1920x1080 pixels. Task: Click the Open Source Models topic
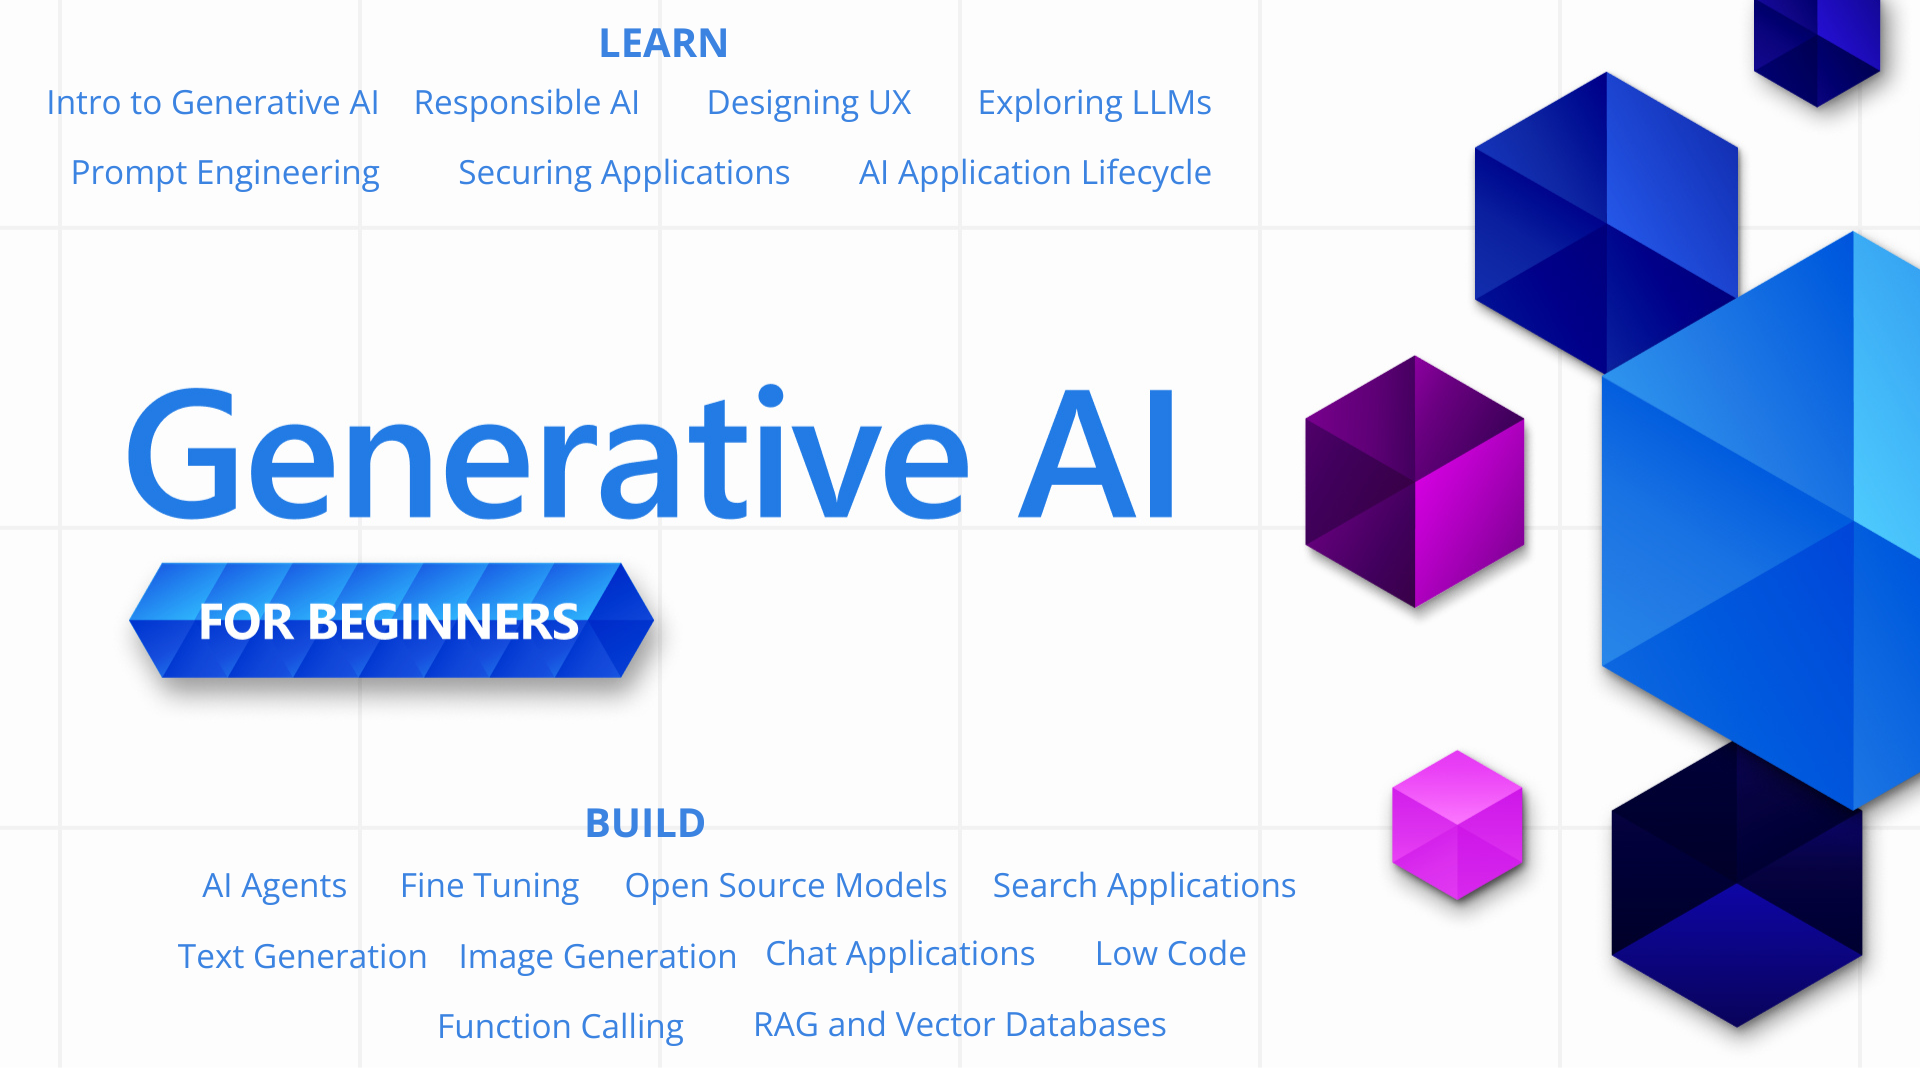point(786,884)
